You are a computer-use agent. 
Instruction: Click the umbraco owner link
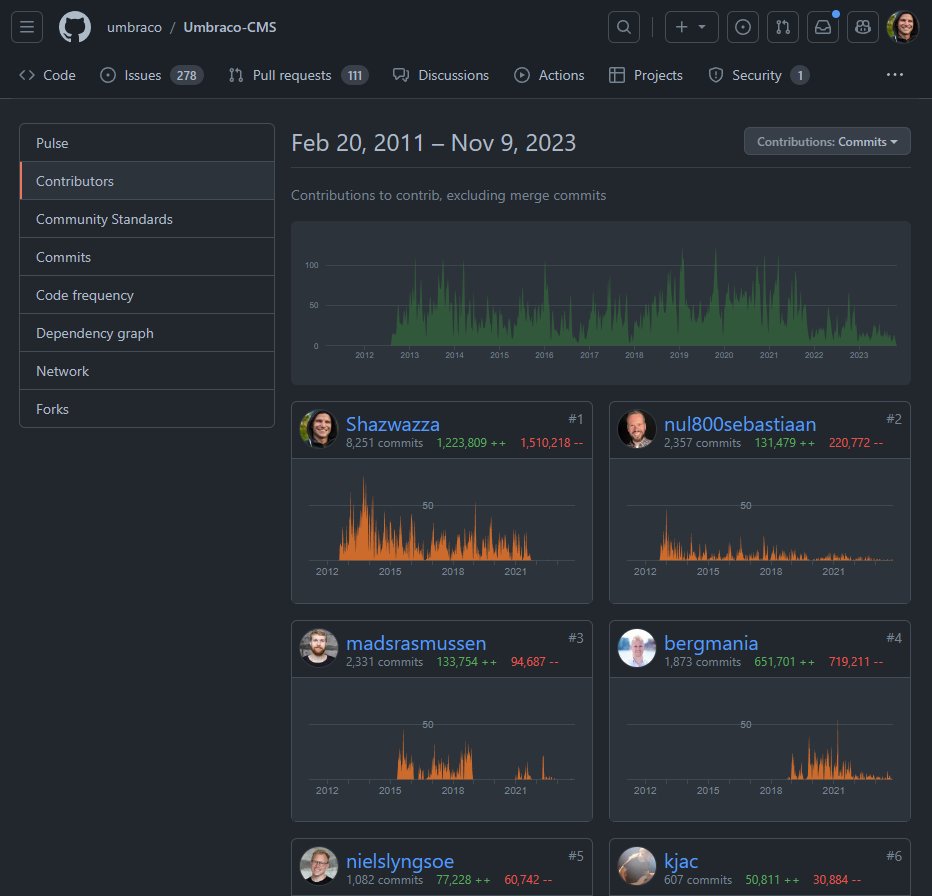pyautogui.click(x=134, y=27)
